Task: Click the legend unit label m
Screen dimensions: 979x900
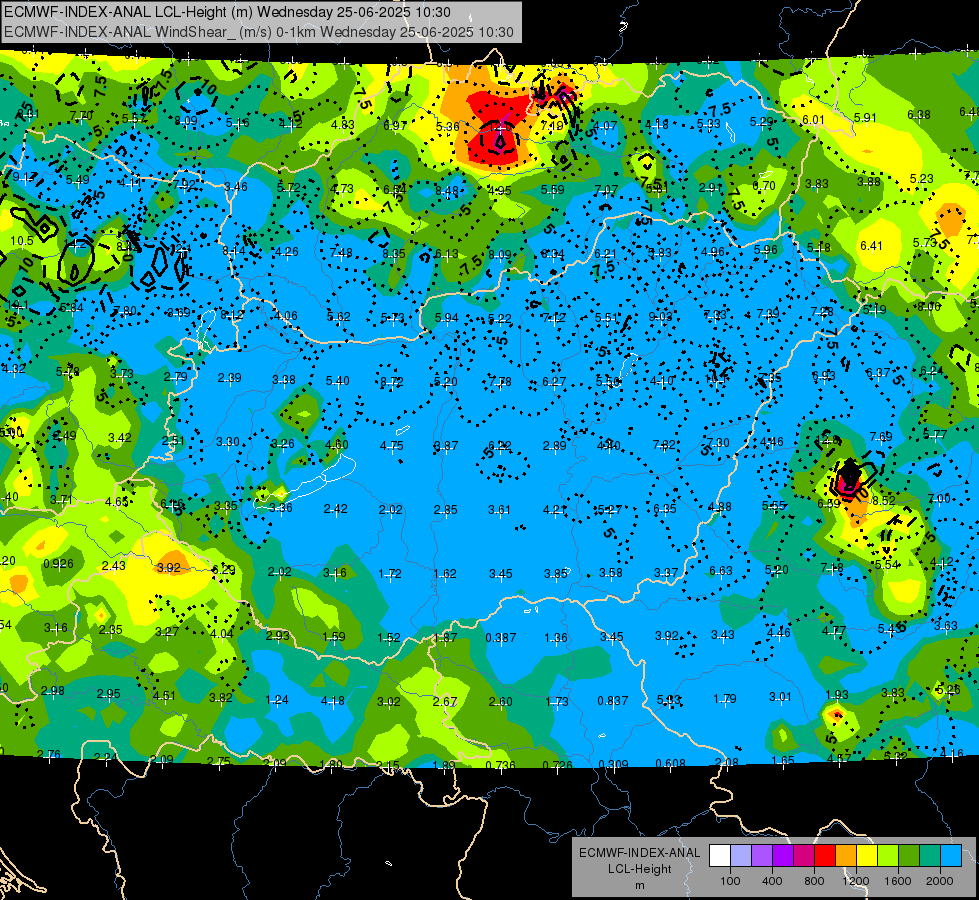Action: [x=639, y=885]
